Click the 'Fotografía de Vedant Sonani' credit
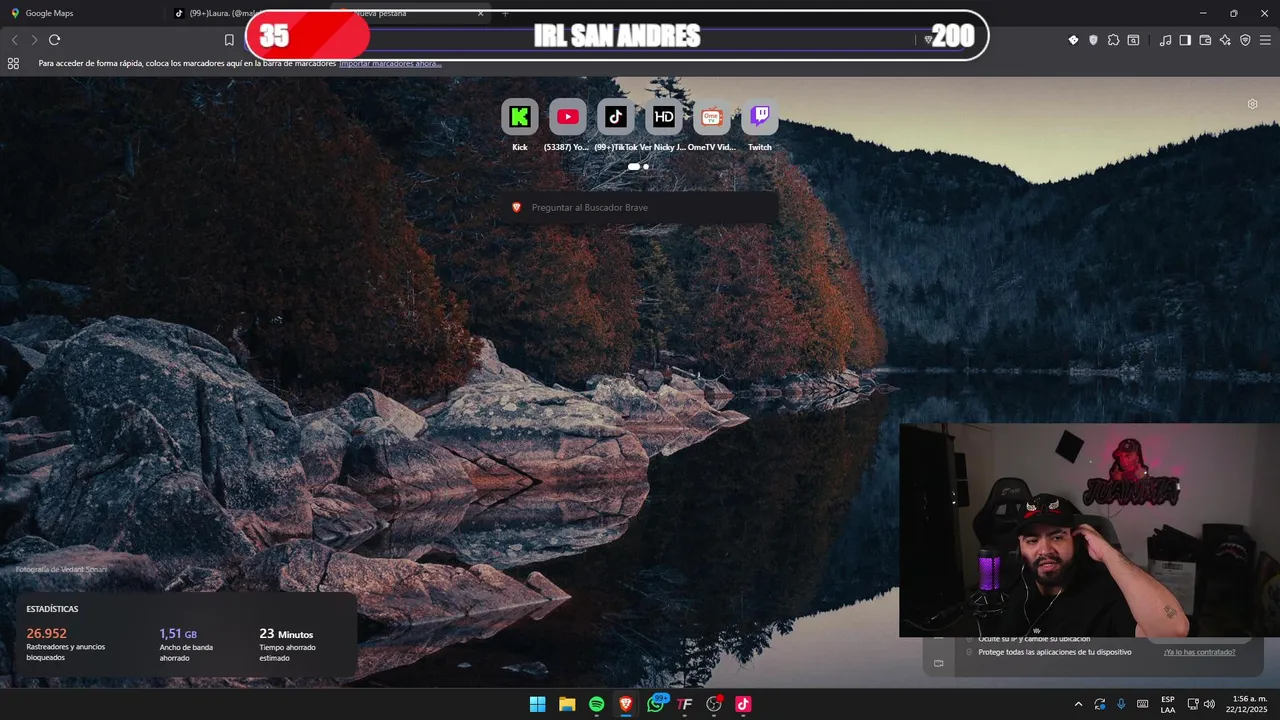The height and width of the screenshot is (720, 1280). pos(61,569)
